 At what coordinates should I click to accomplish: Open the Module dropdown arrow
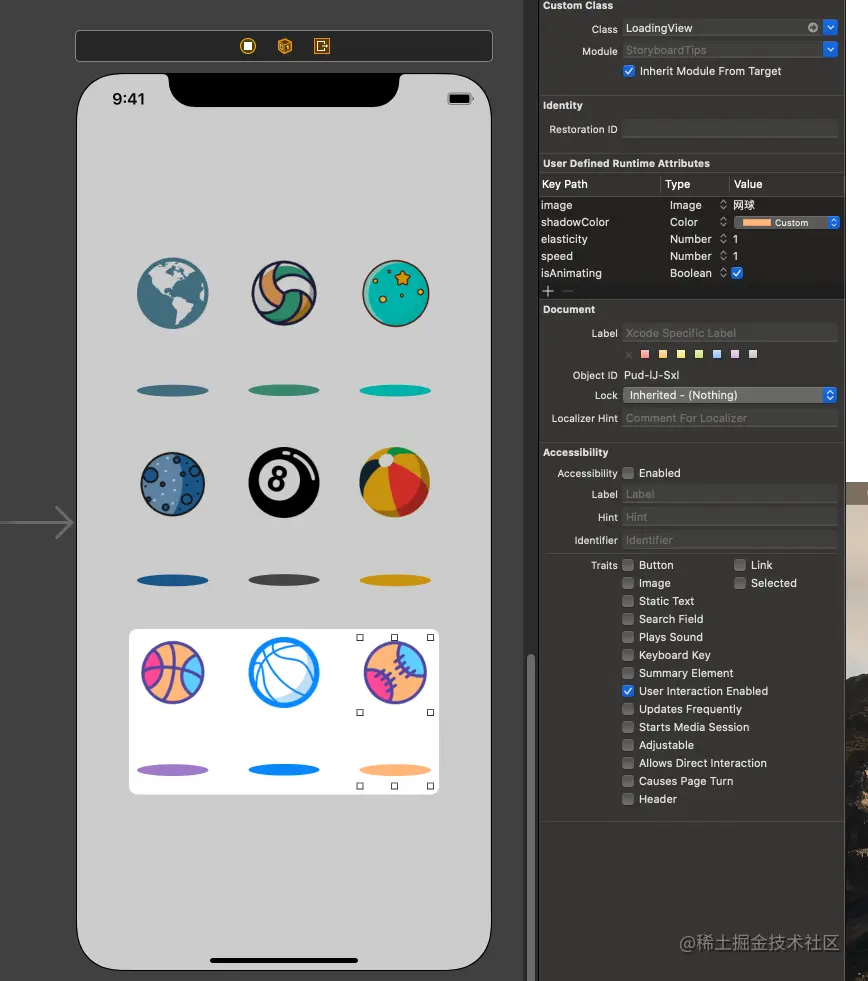point(830,49)
